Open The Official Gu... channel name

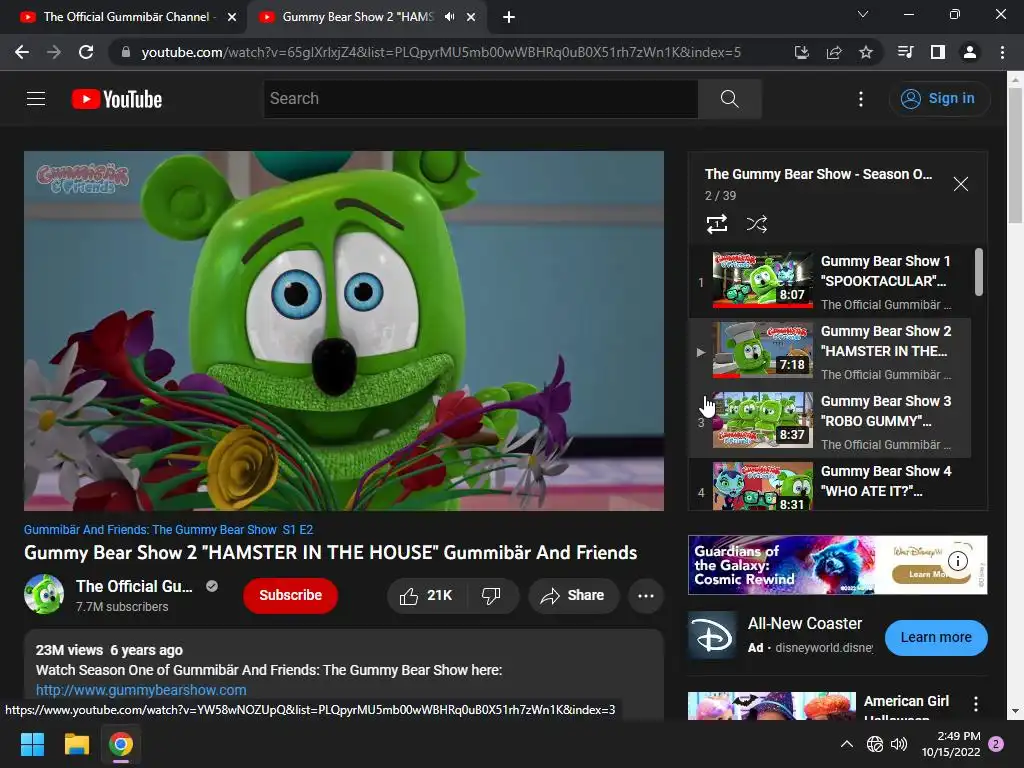coord(134,586)
